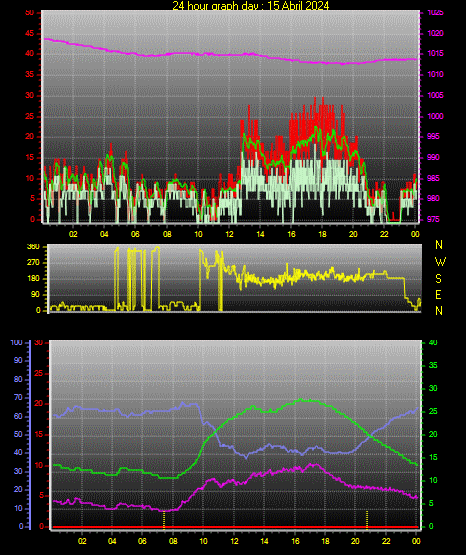Click the green 40 temperature axis label

coord(433,343)
